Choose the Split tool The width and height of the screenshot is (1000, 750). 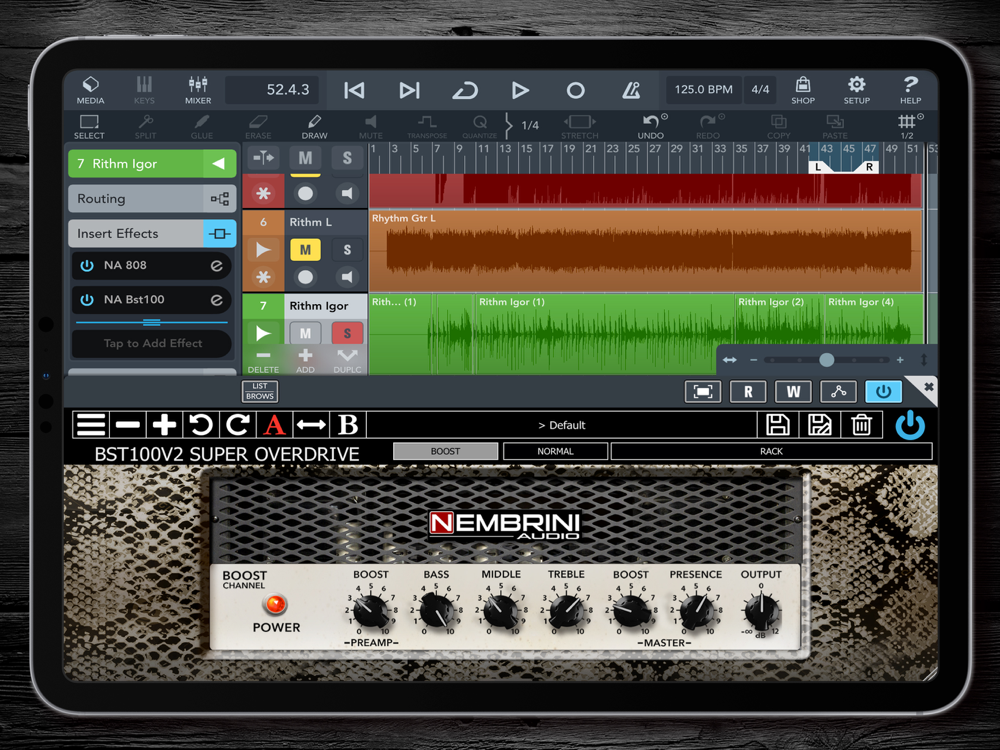pyautogui.click(x=145, y=126)
